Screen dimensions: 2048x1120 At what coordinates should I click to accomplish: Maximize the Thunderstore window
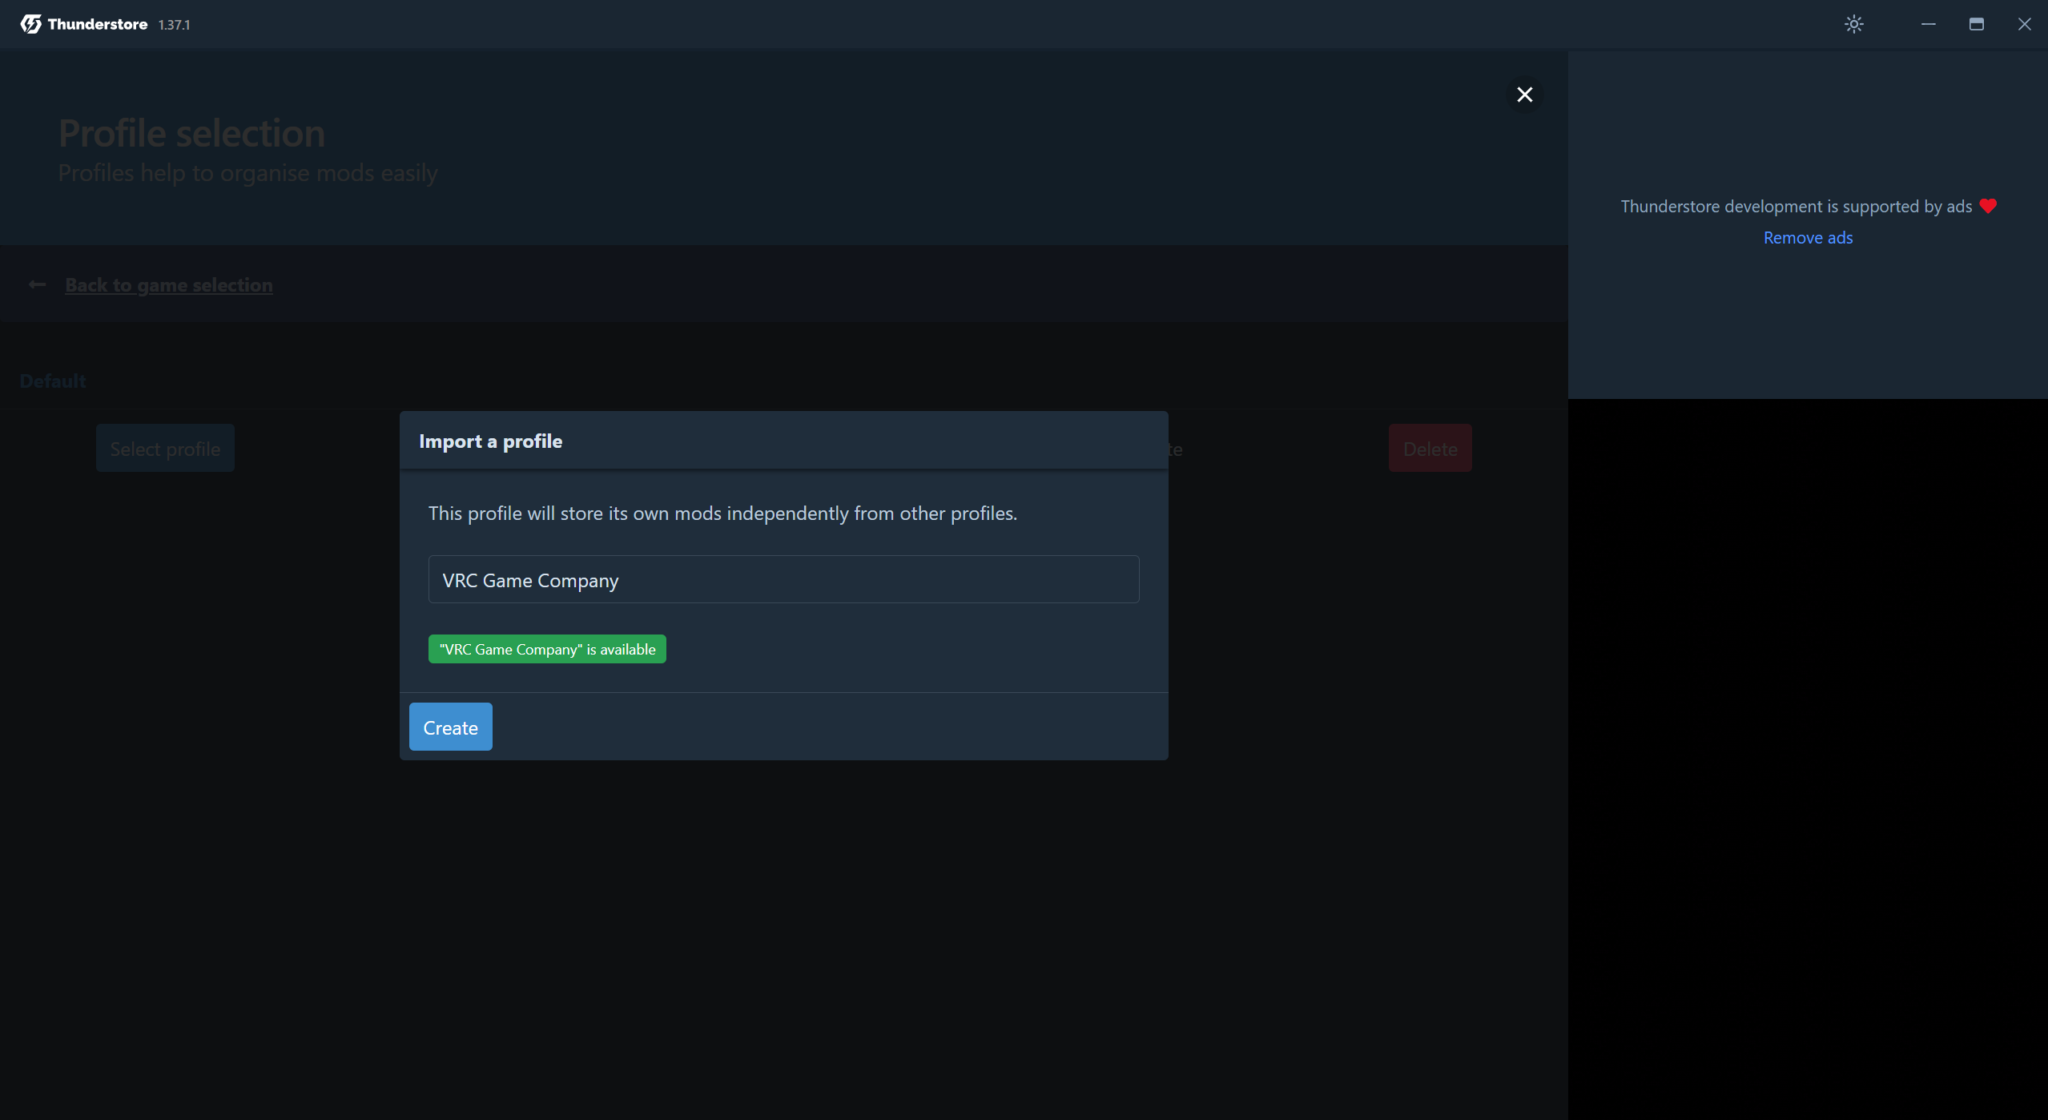(1976, 23)
